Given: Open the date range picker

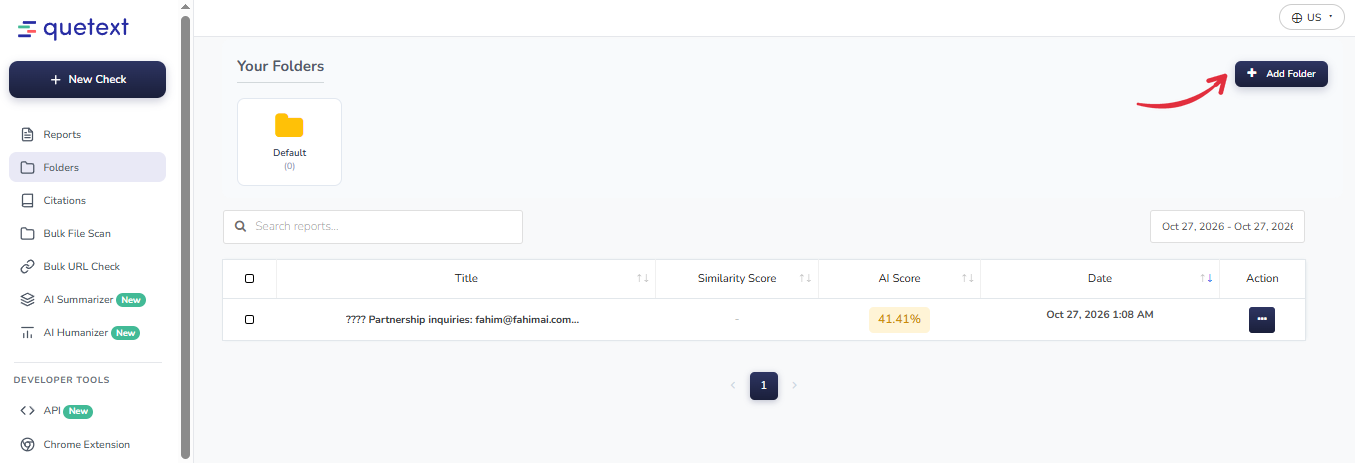Looking at the screenshot, I should pyautogui.click(x=1227, y=226).
